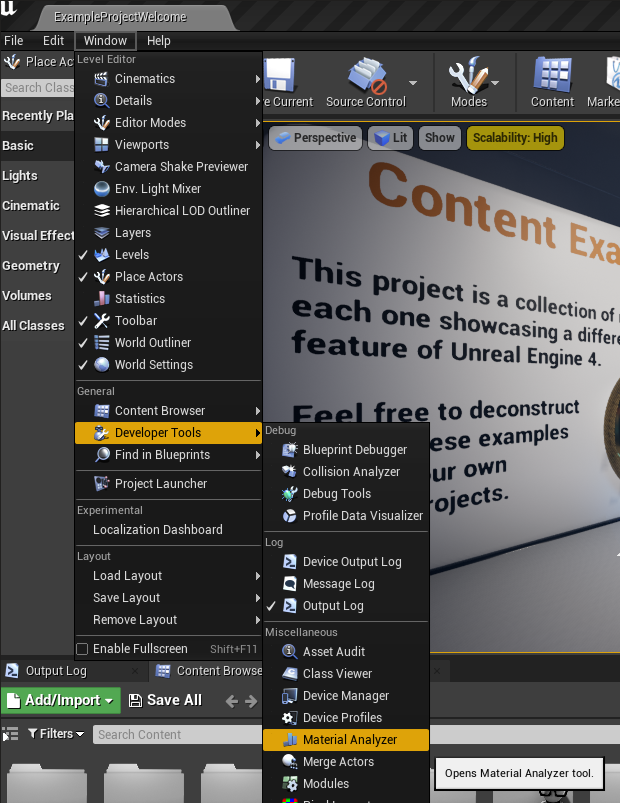Click the Class Viewer icon

[x=290, y=674]
